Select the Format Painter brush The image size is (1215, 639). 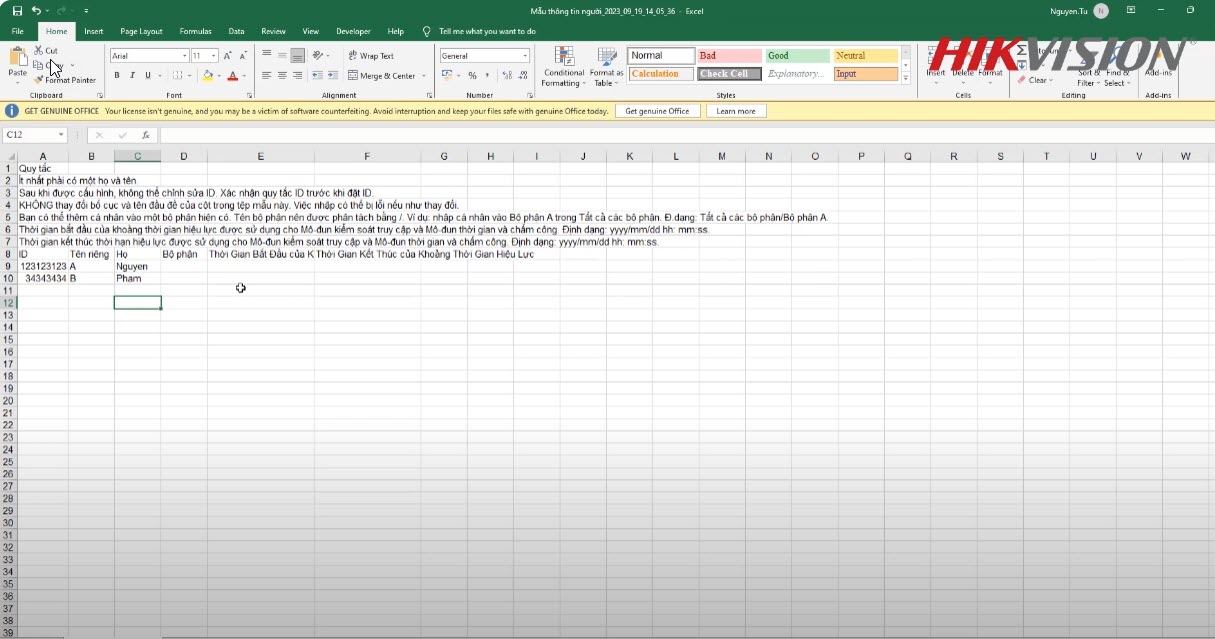(x=39, y=80)
